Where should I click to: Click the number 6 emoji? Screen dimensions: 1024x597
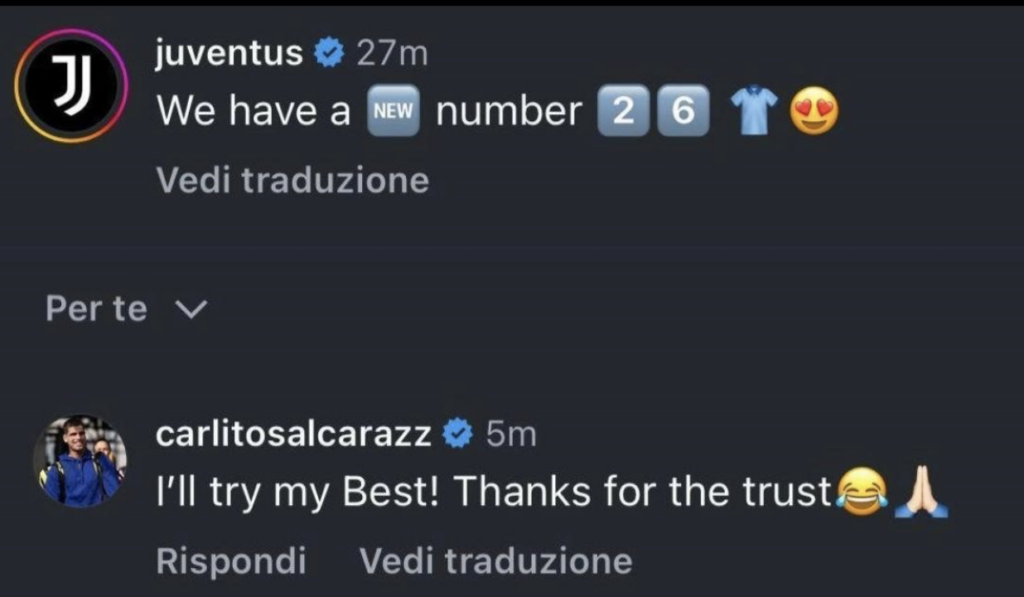coord(683,112)
